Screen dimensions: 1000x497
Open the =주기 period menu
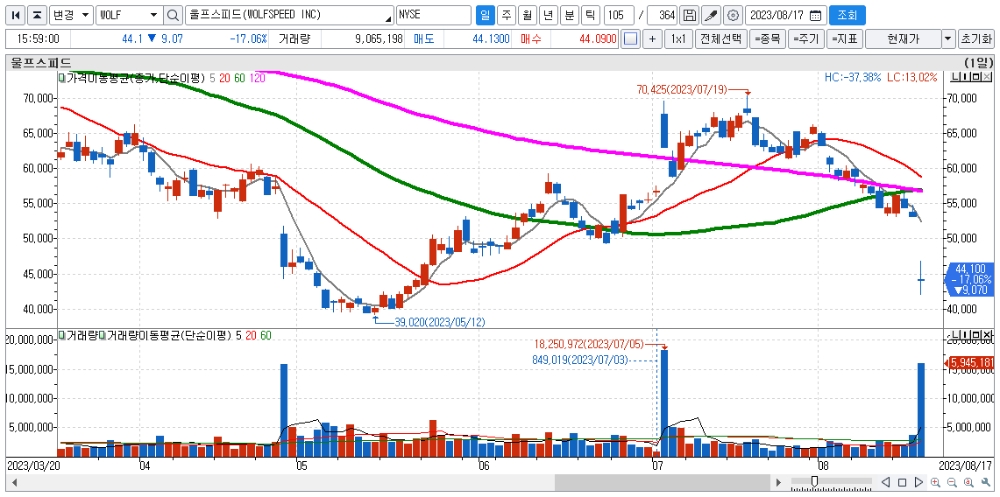pos(805,39)
